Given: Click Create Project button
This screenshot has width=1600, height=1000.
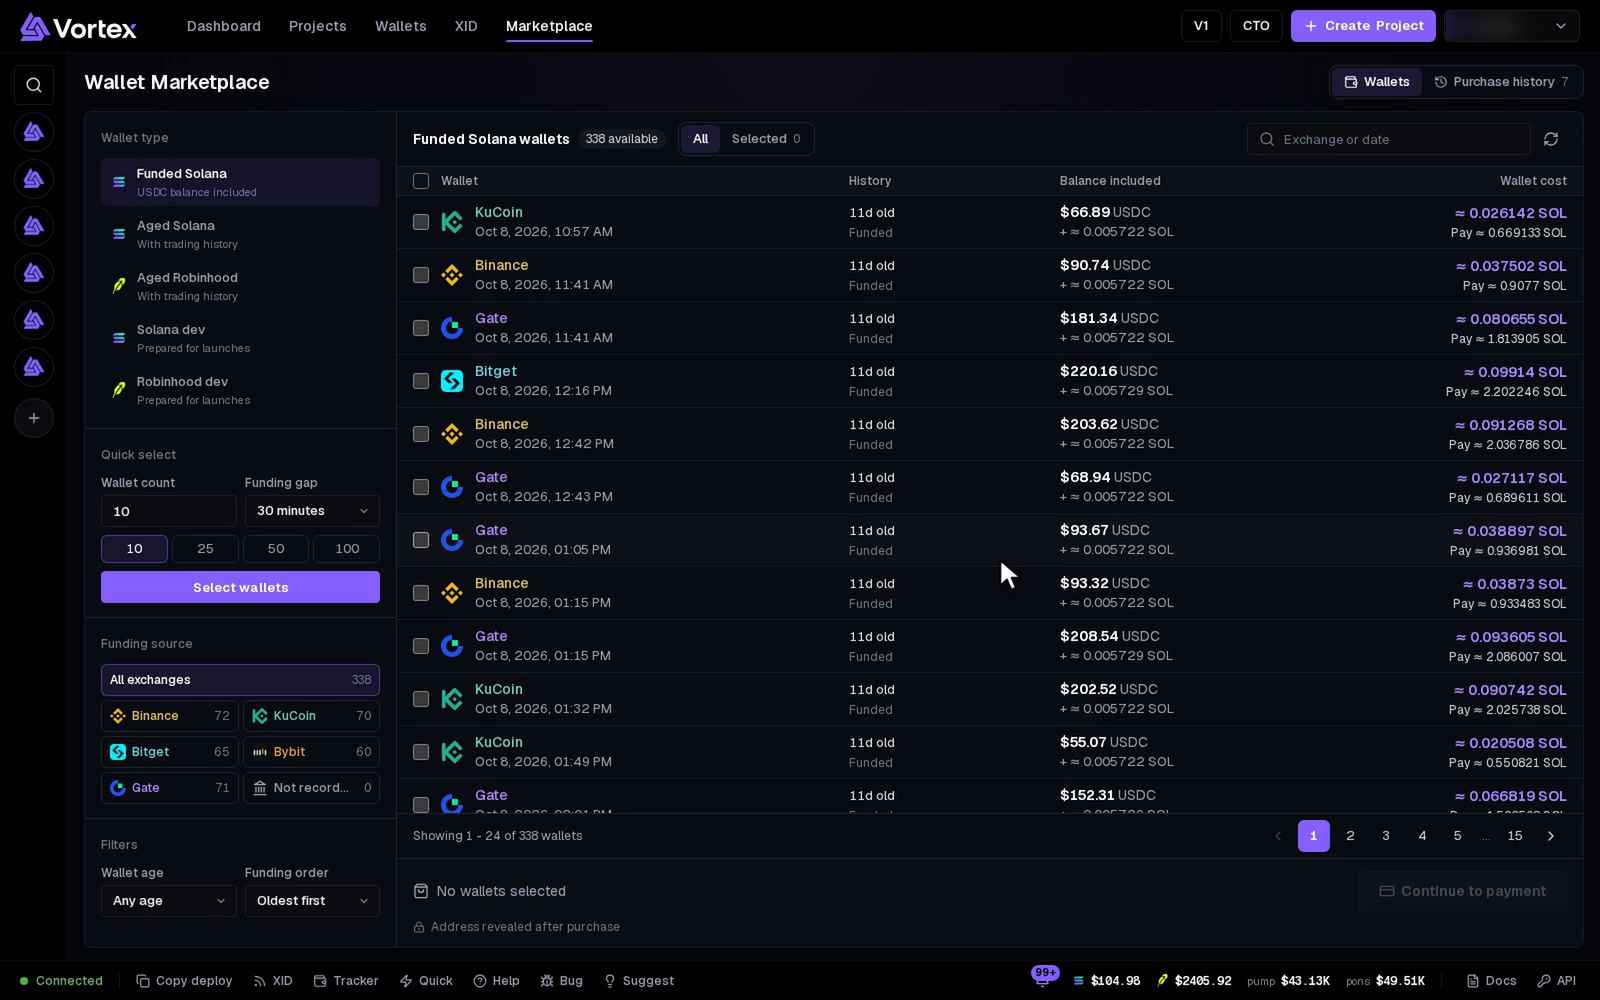Looking at the screenshot, I should point(1363,26).
